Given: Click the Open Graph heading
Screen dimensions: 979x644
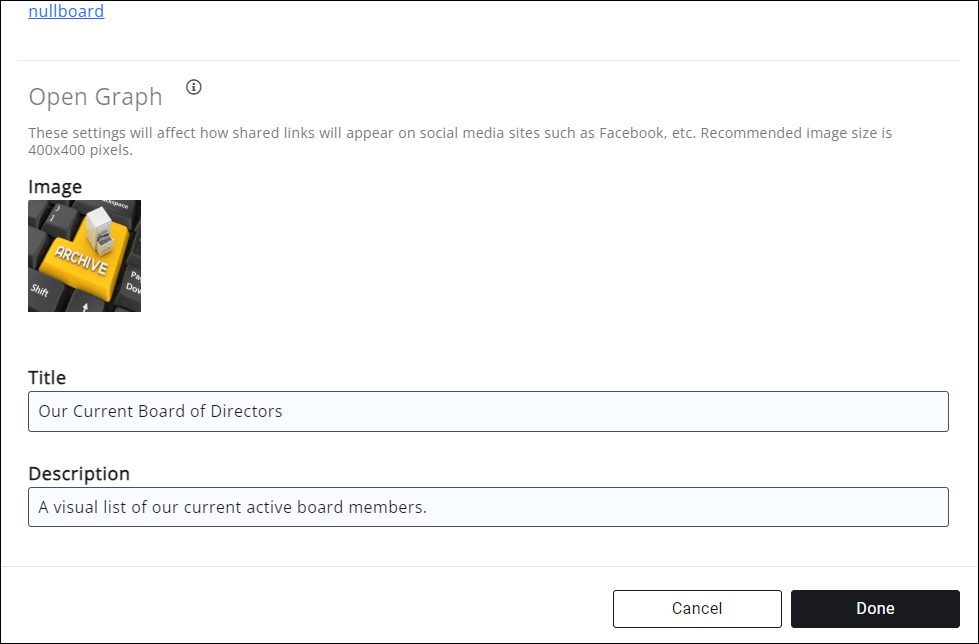Looking at the screenshot, I should (95, 97).
